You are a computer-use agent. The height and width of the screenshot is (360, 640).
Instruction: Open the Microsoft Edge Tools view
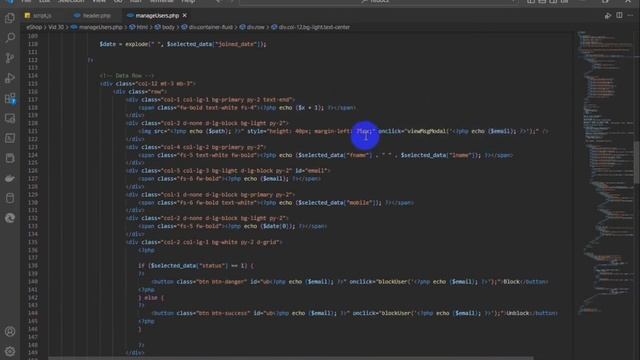coord(10,218)
